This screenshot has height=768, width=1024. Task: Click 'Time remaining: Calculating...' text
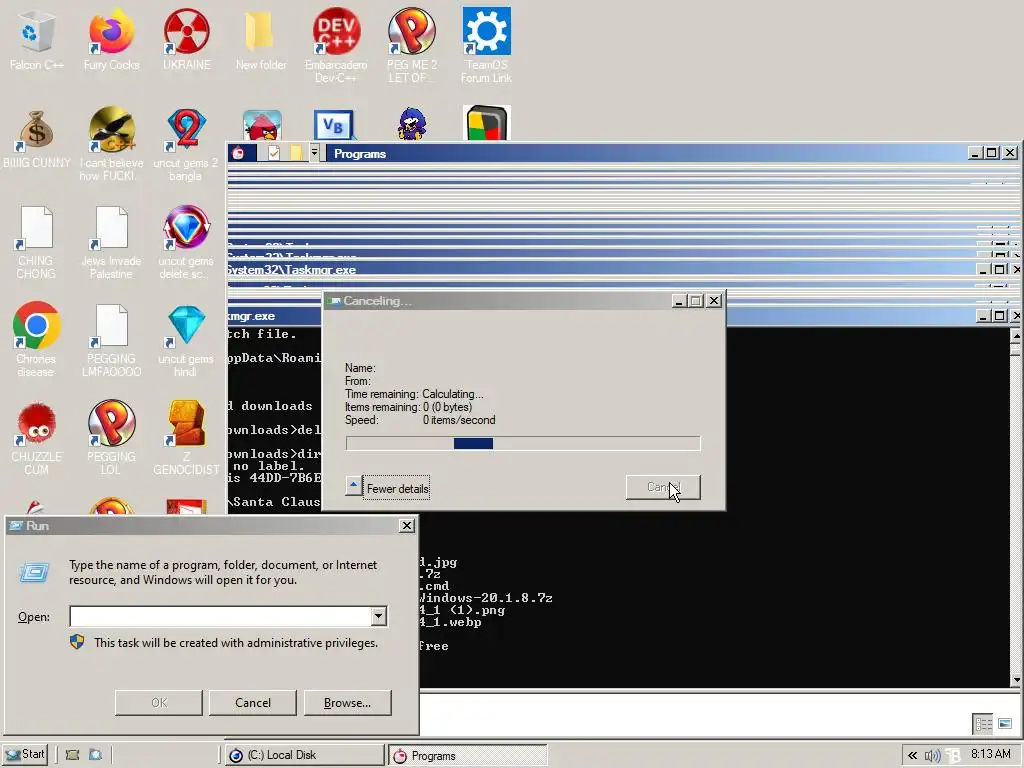414,394
